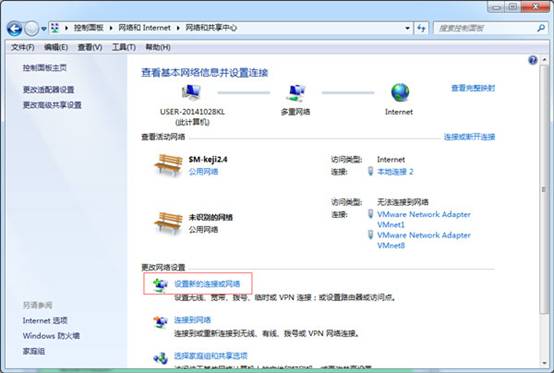Click the 多重网络 network icon
The height and width of the screenshot is (373, 554).
[295, 93]
